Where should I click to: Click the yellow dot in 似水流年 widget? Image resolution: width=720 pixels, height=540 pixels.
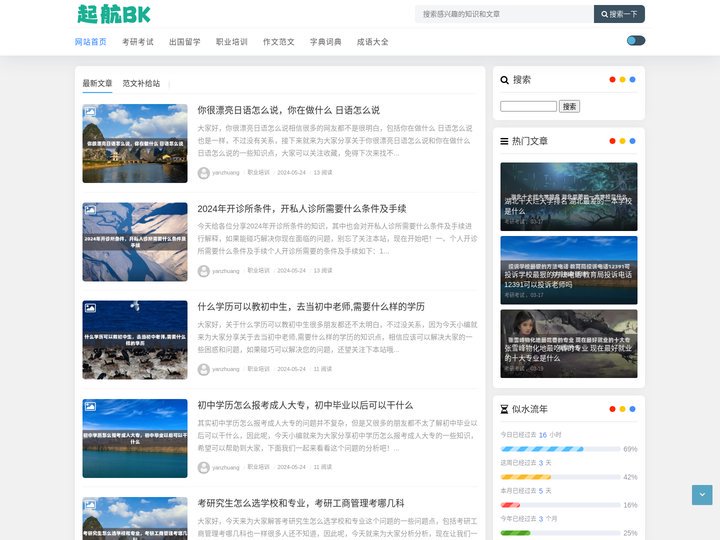[x=622, y=409]
